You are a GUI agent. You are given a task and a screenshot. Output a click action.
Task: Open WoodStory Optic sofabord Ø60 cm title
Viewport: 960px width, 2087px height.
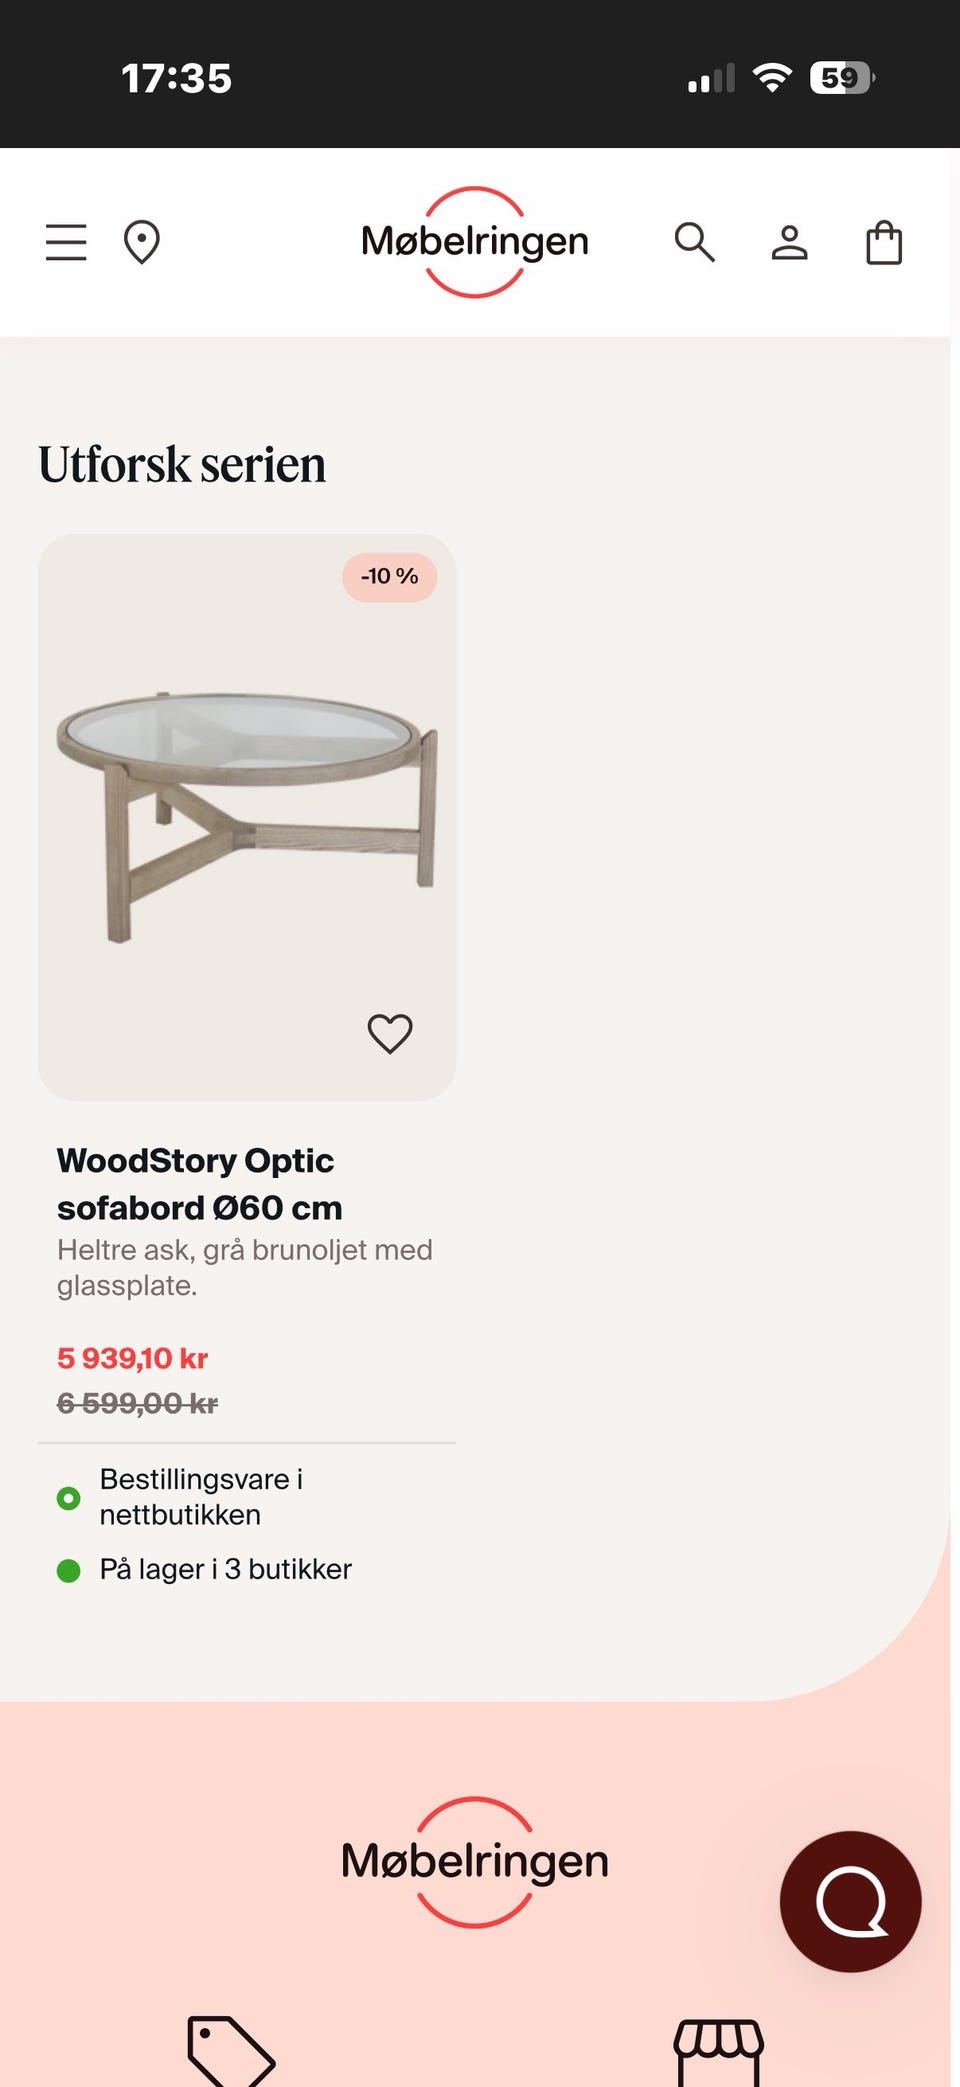(199, 1184)
